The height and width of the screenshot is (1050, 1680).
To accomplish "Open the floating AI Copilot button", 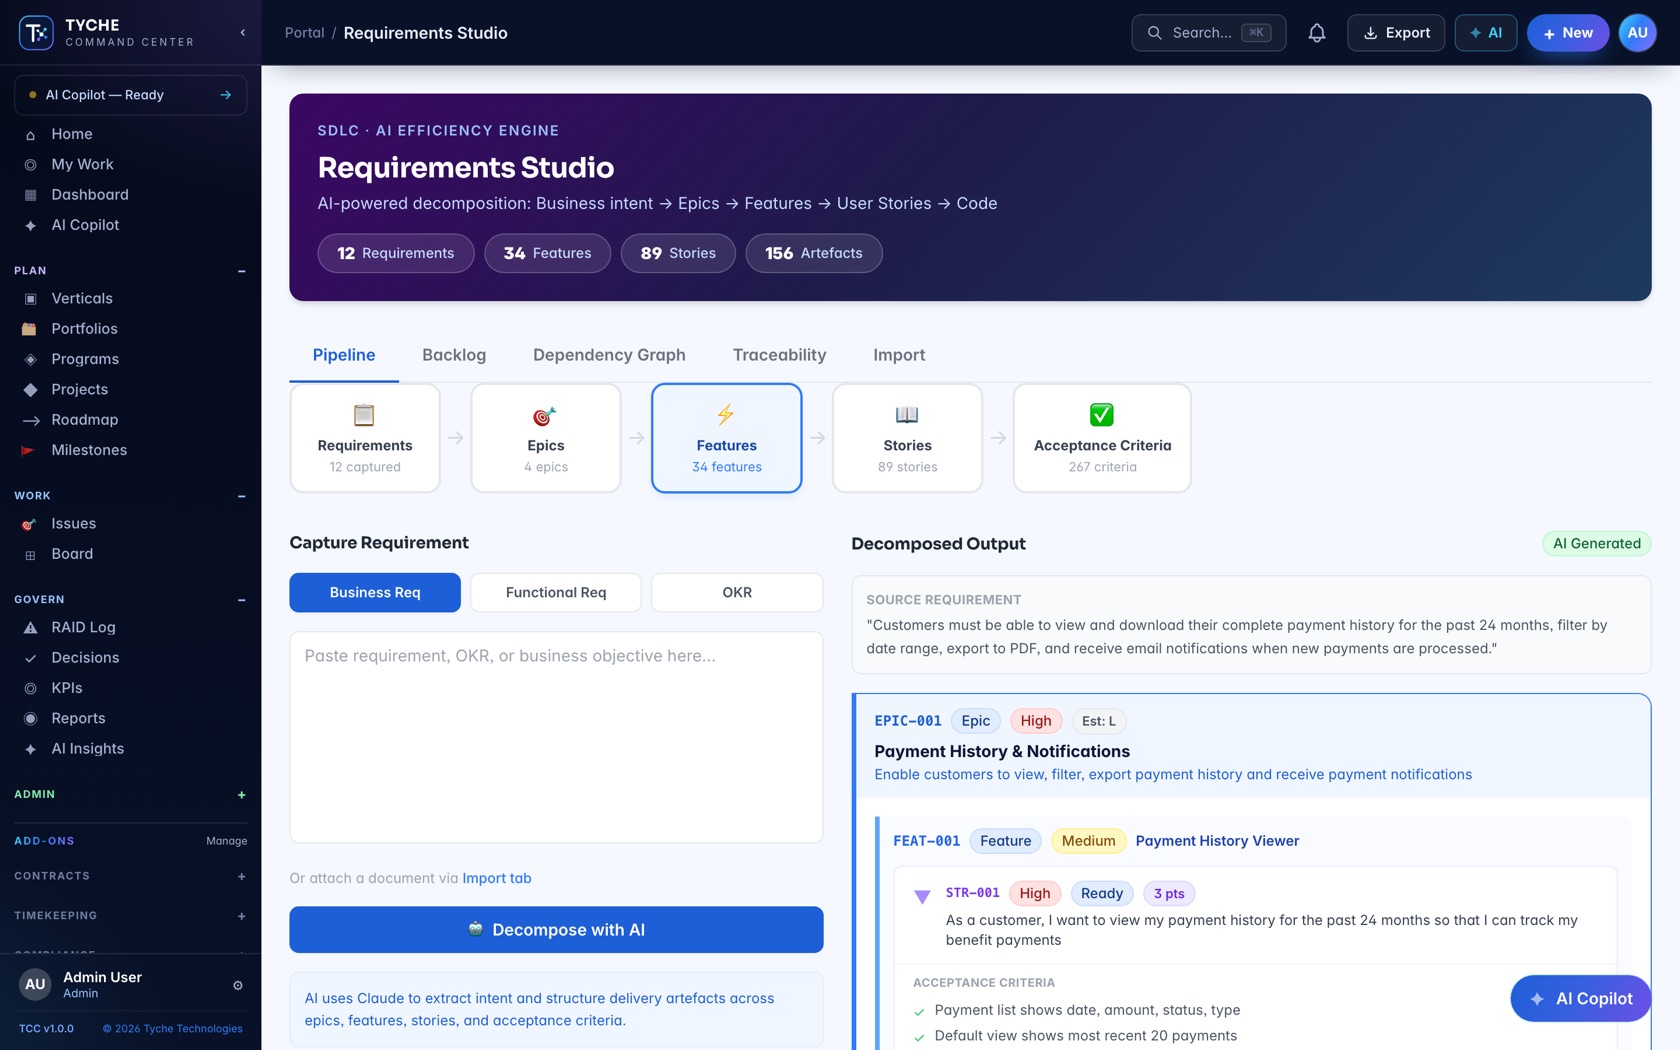I will coord(1581,998).
